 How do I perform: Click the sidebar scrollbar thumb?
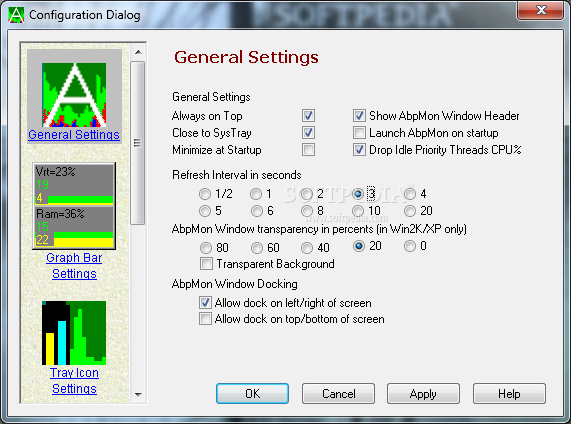tap(138, 143)
